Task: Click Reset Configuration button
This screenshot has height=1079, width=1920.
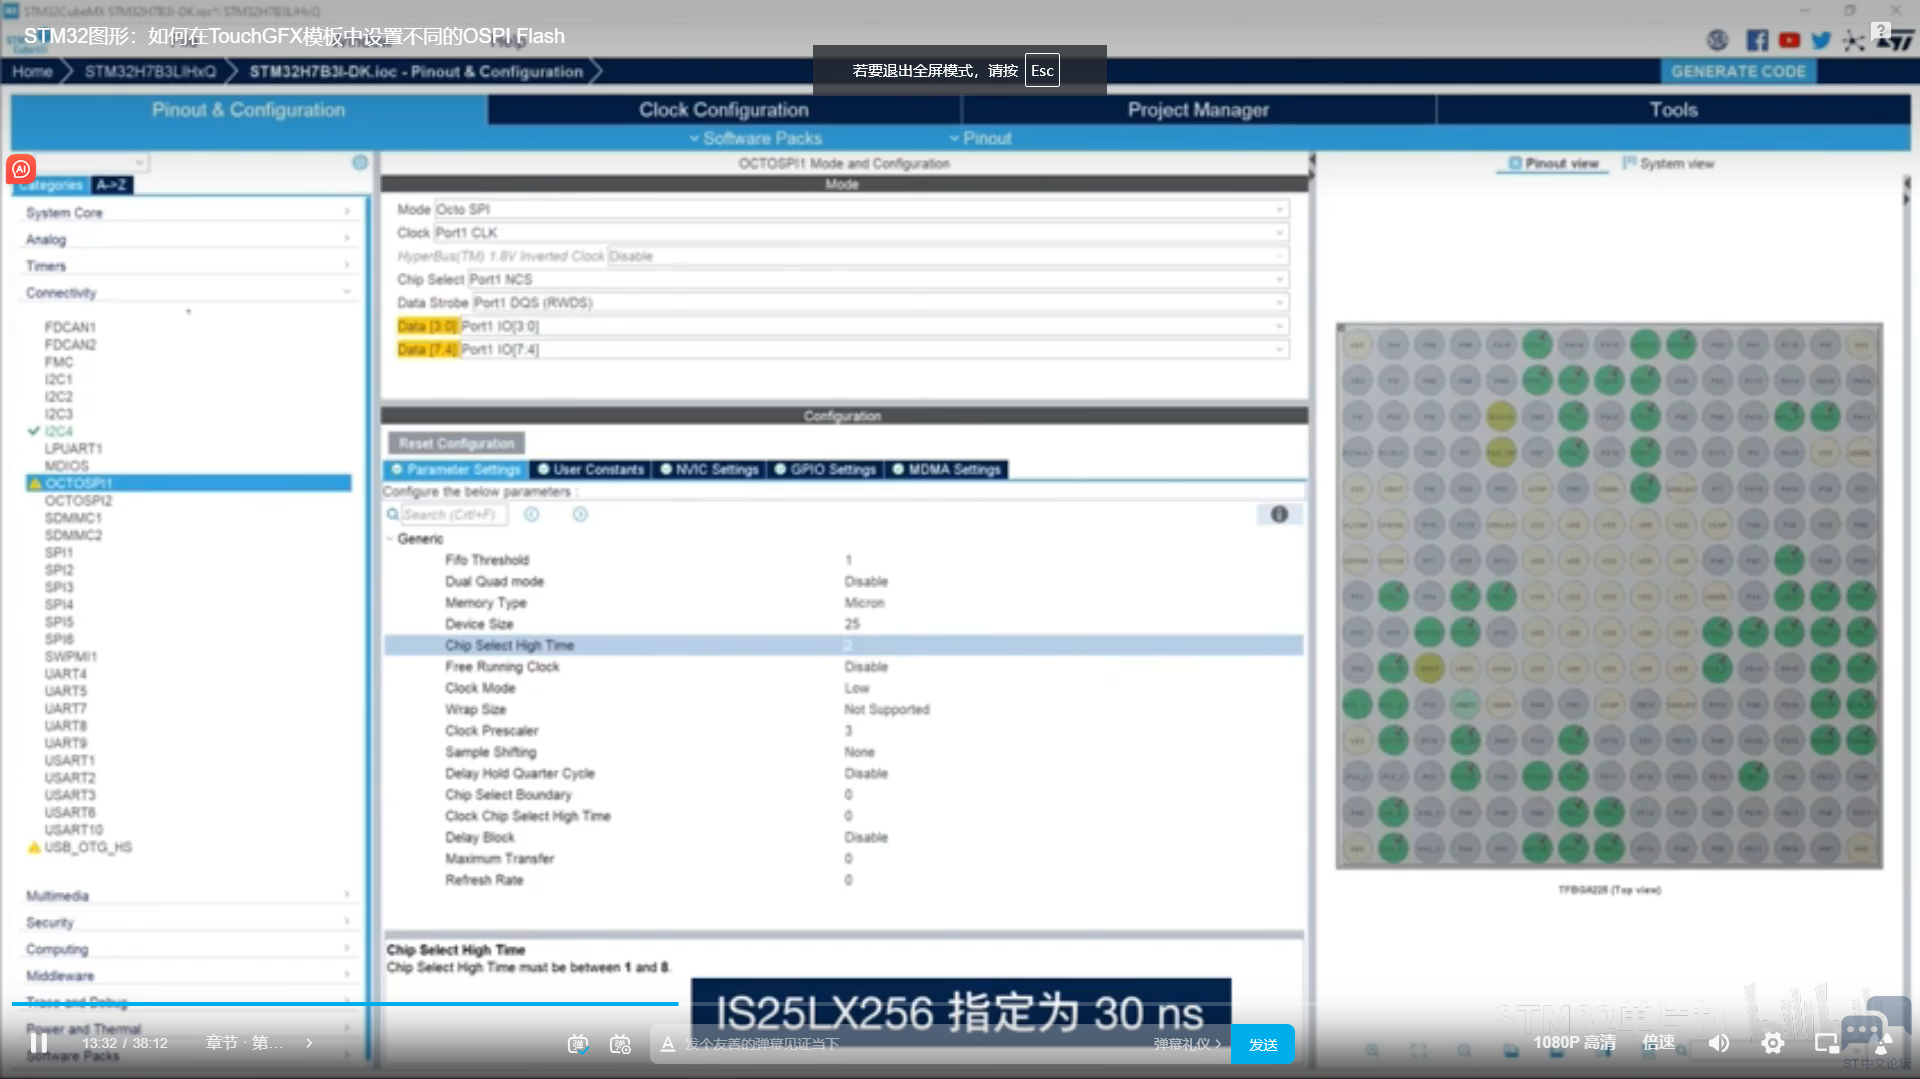Action: [x=456, y=443]
